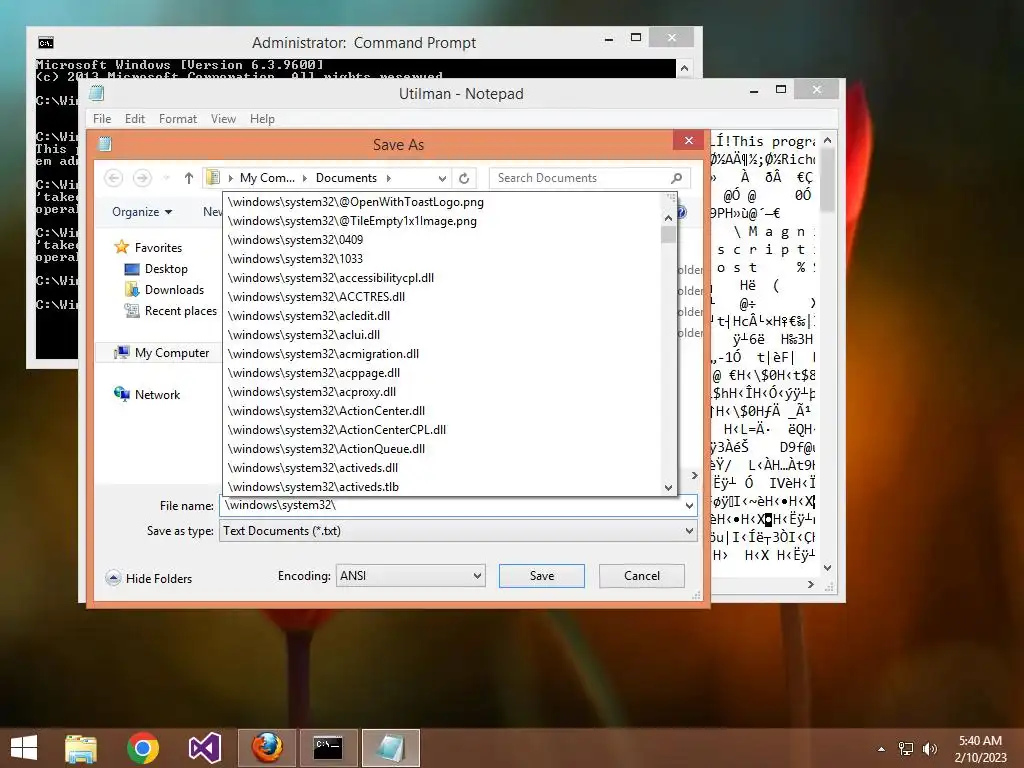Select suggestion accessibilitycpl.dll
The image size is (1024, 768).
click(x=442, y=278)
